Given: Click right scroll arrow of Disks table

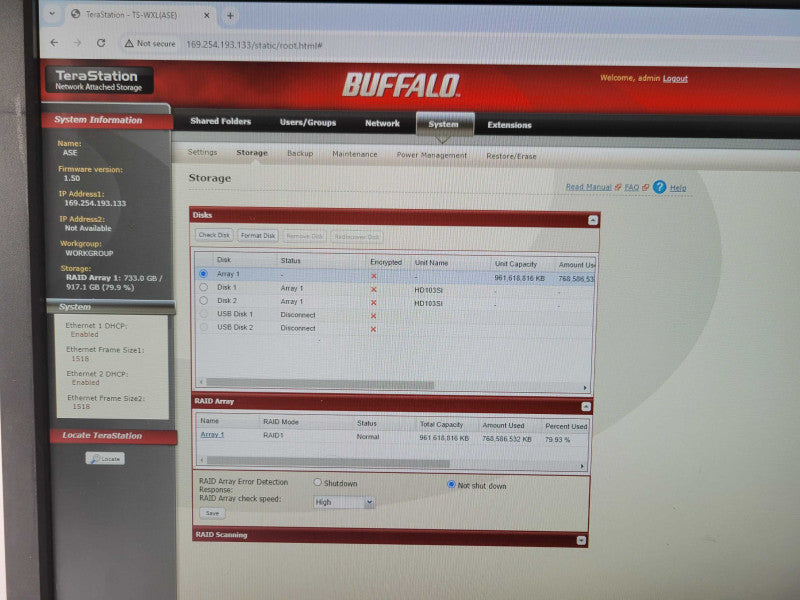Looking at the screenshot, I should [585, 388].
